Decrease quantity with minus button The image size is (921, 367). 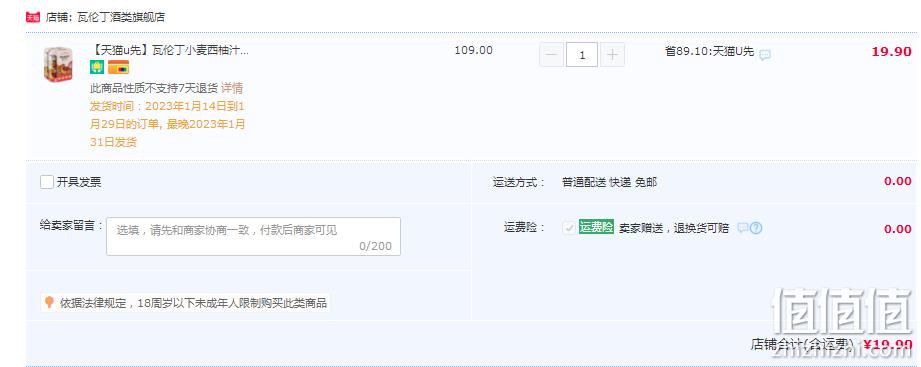click(x=552, y=55)
